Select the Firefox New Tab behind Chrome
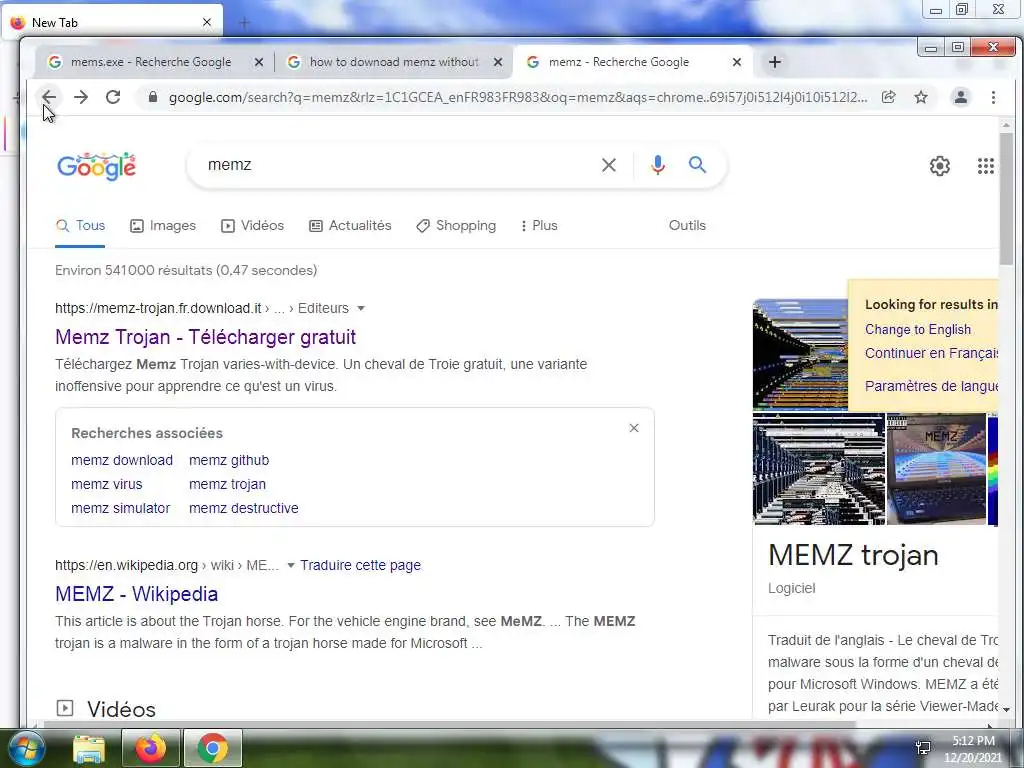This screenshot has width=1024, height=768. (111, 22)
